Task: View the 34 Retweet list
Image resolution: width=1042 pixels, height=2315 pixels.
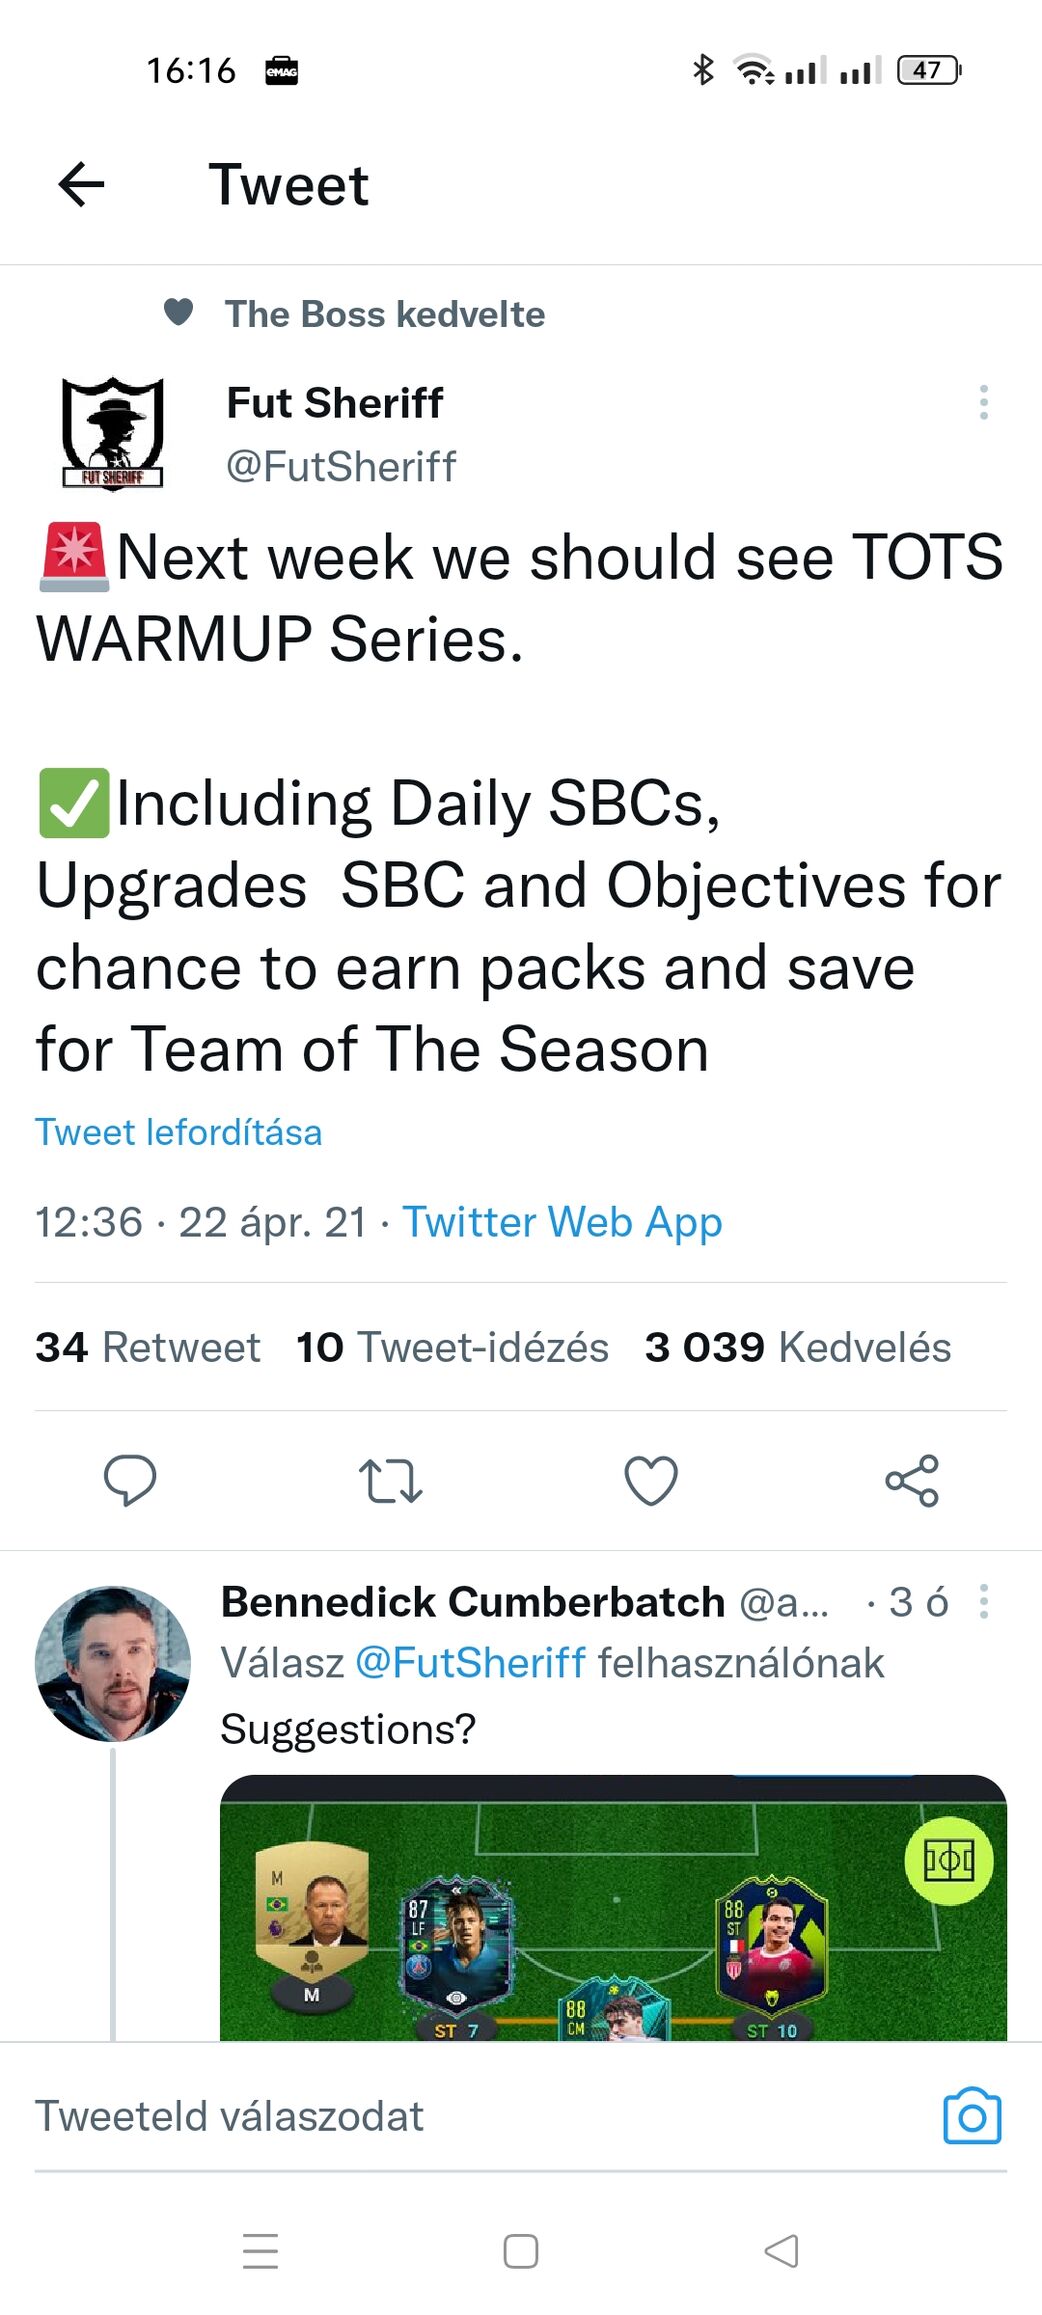Action: tap(148, 1347)
